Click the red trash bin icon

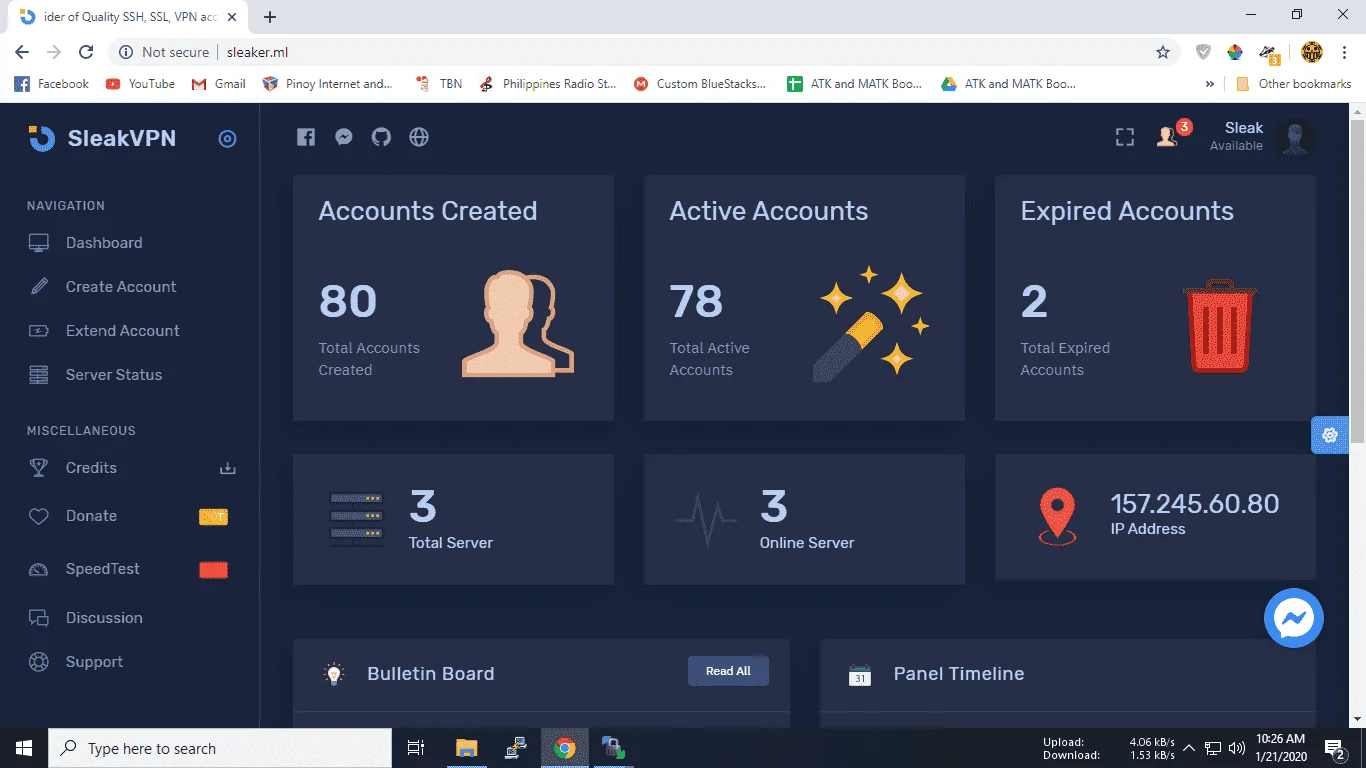1220,326
